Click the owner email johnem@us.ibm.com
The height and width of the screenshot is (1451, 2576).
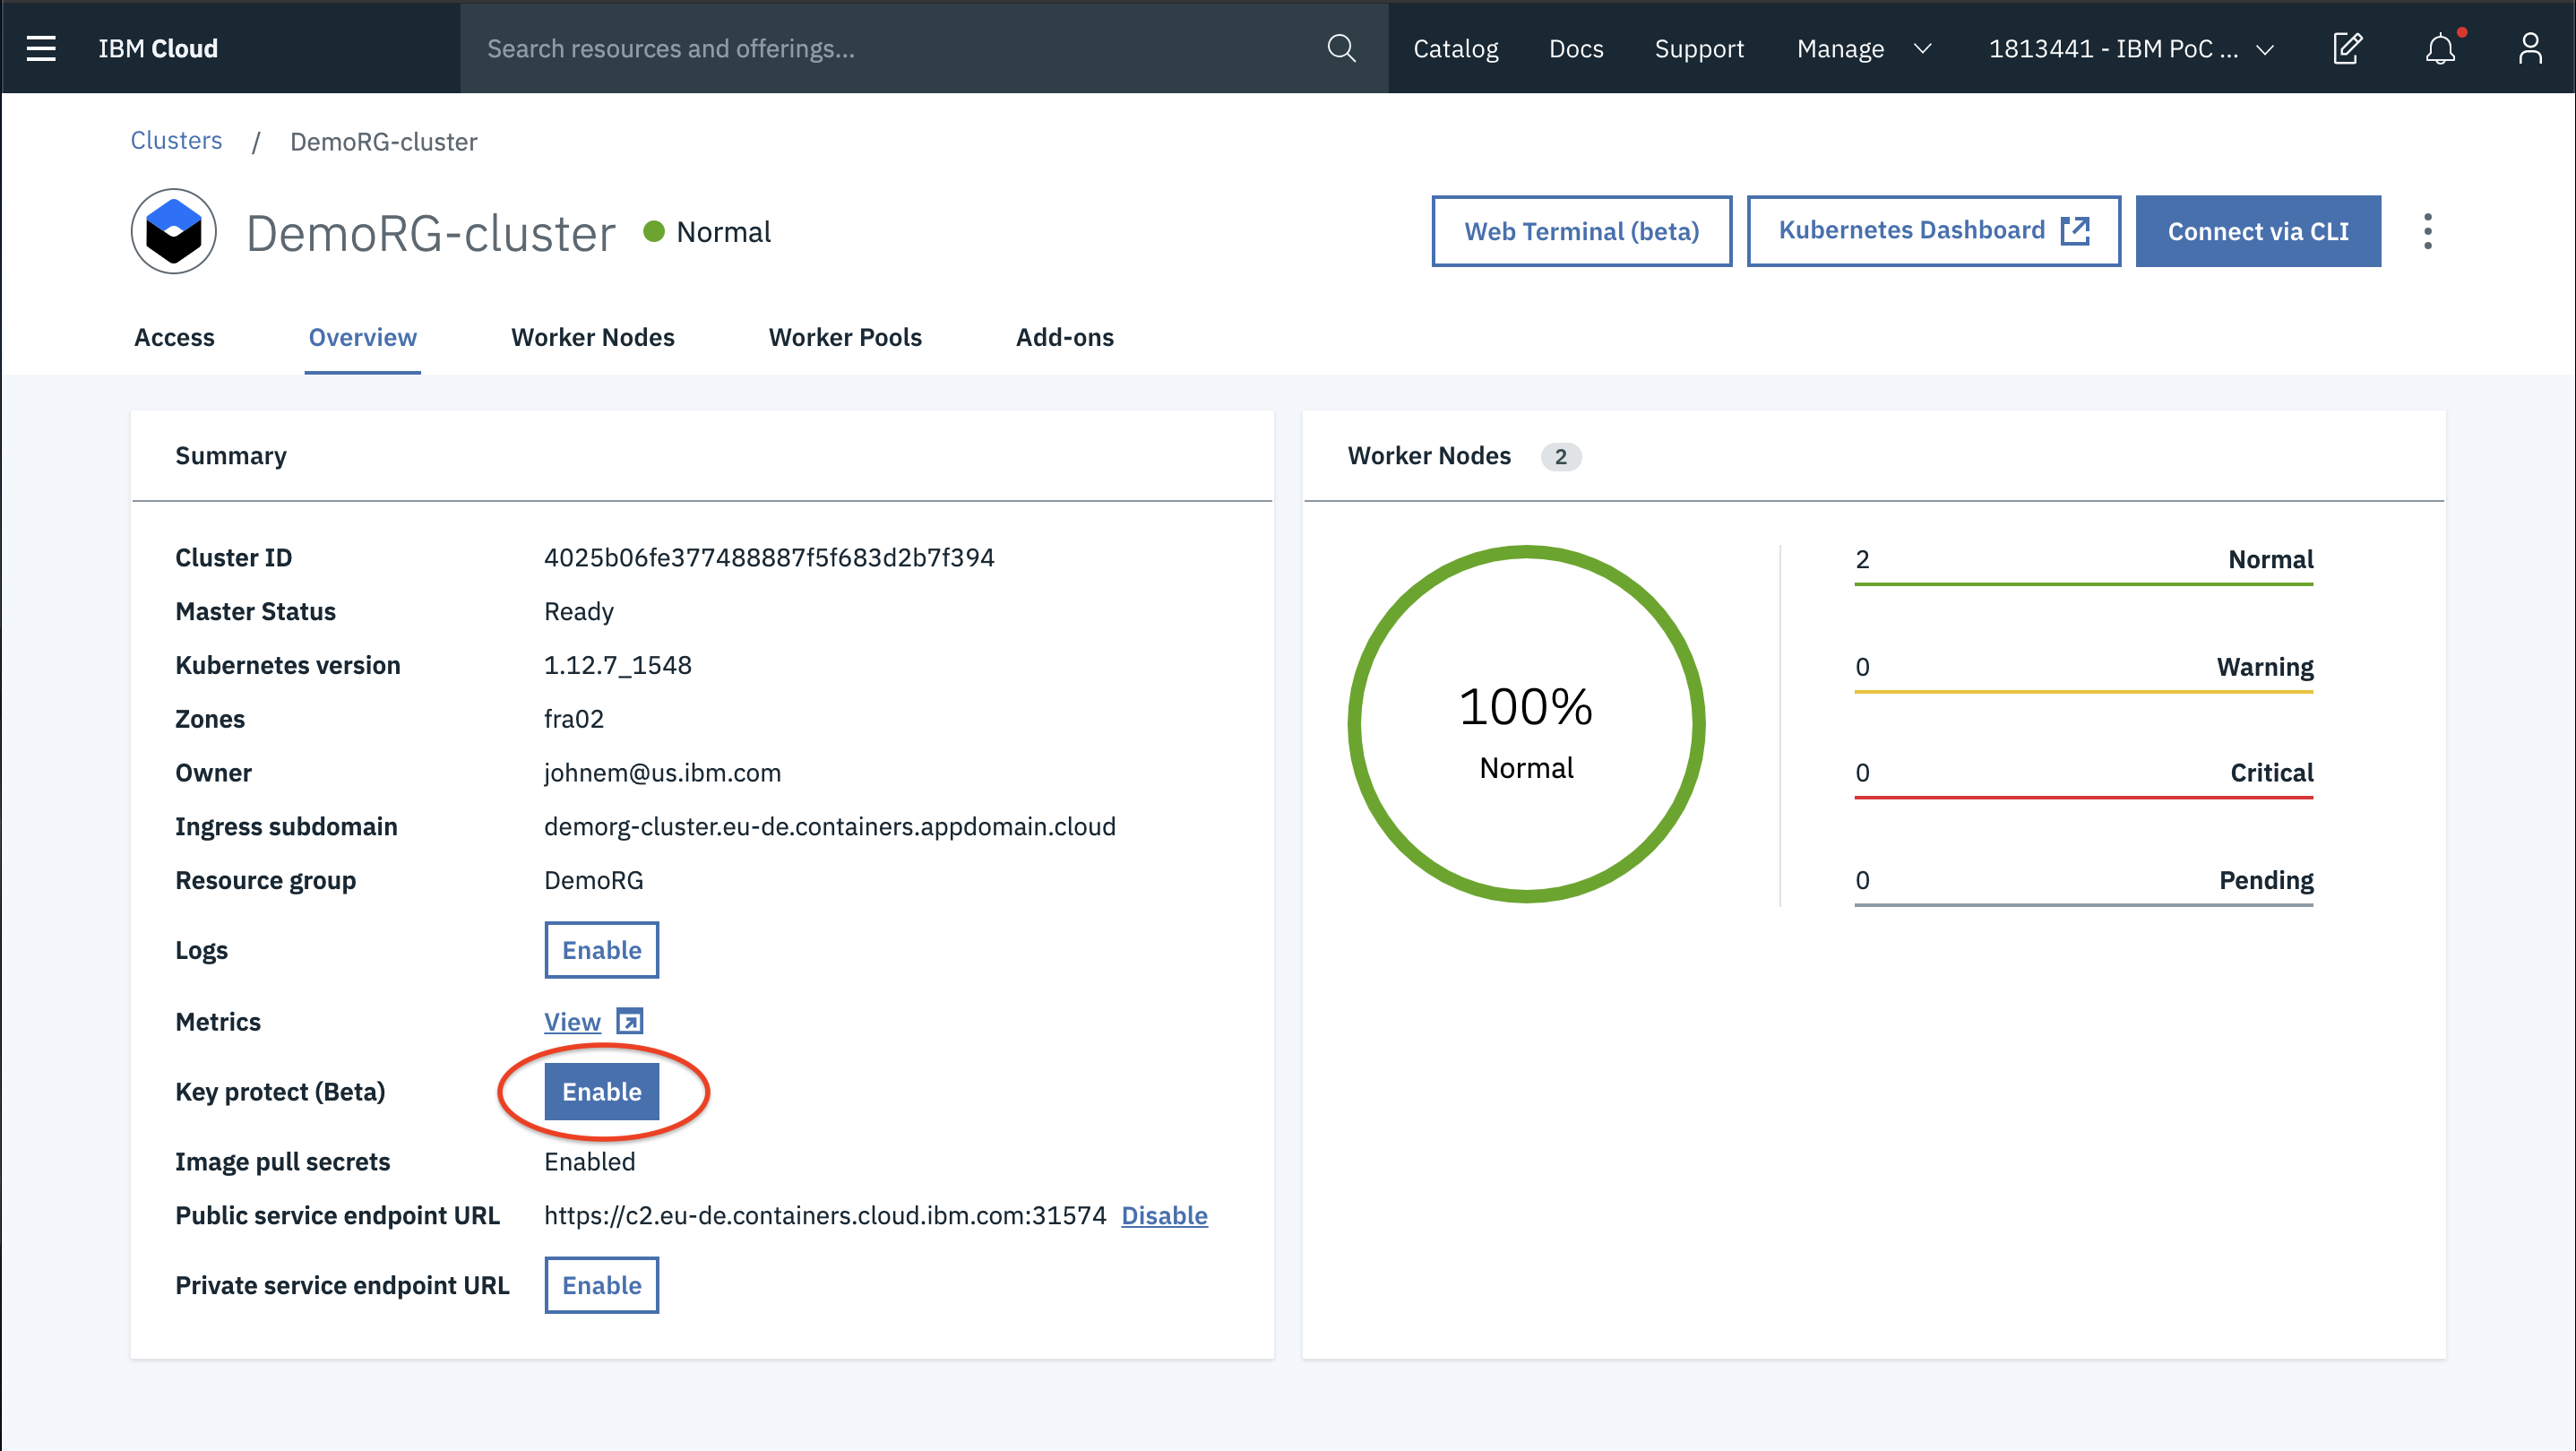coord(662,772)
